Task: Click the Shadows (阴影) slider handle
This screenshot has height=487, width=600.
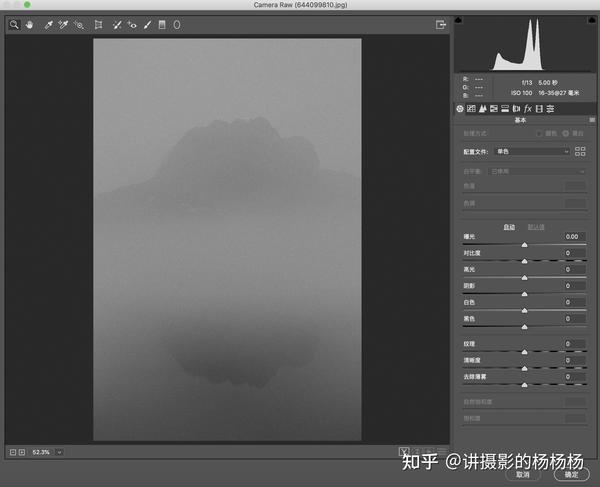Action: pyautogui.click(x=525, y=294)
